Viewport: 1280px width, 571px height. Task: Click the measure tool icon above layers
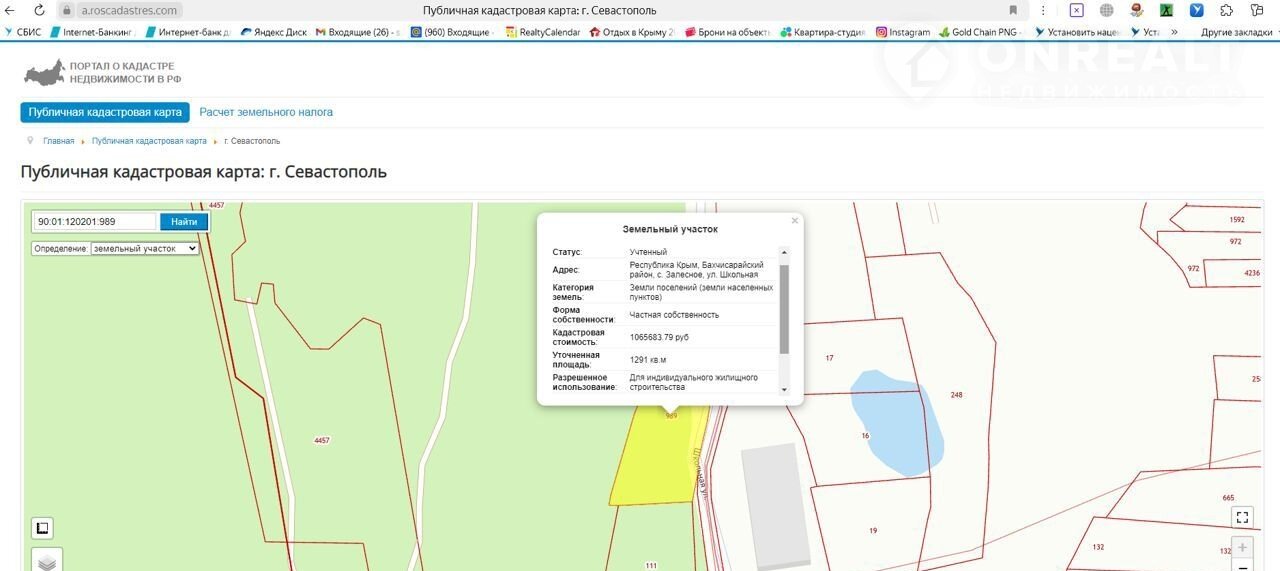click(42, 528)
